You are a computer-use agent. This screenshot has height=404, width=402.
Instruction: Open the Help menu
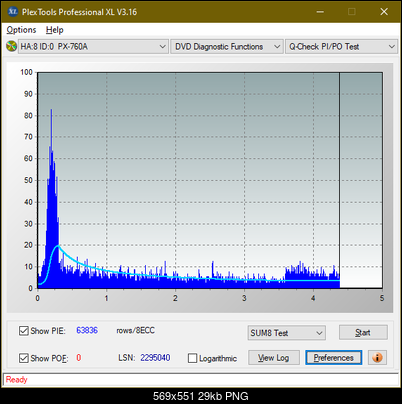[x=55, y=30]
